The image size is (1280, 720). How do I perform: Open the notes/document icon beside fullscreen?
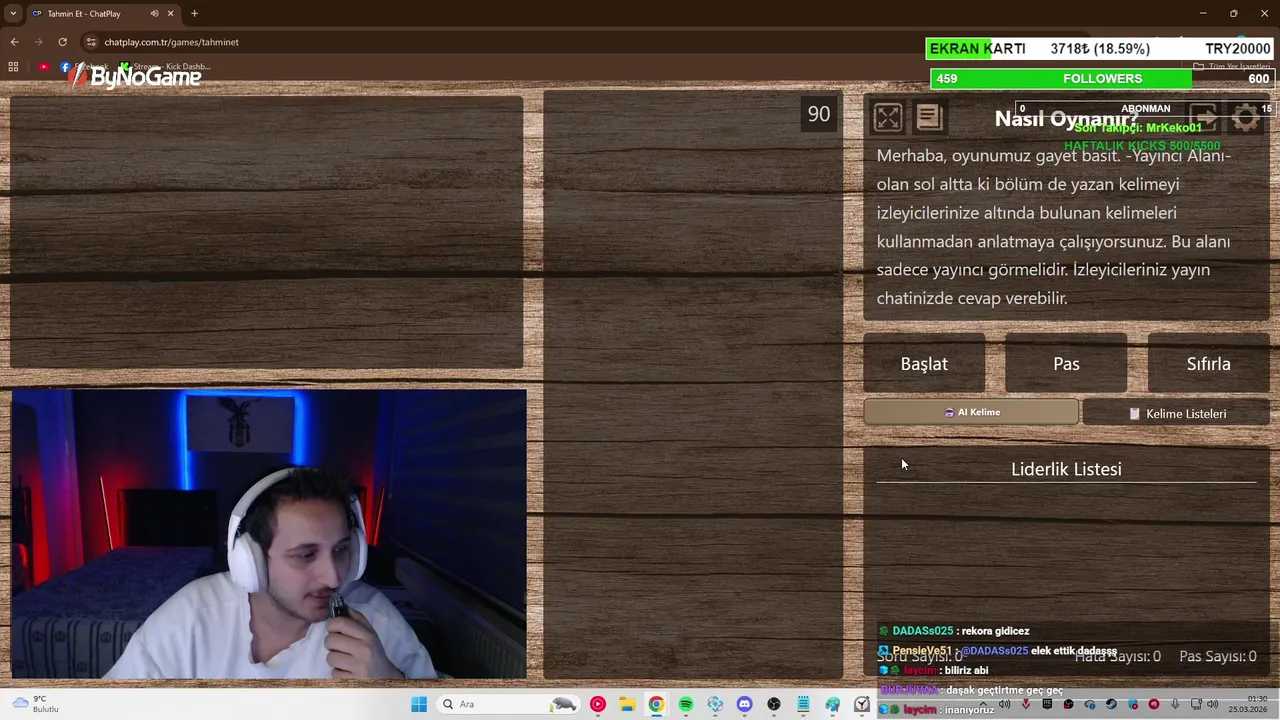click(929, 118)
